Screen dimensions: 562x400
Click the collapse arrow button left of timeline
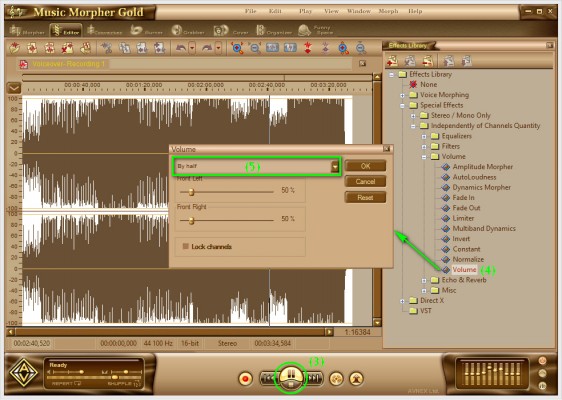14,88
